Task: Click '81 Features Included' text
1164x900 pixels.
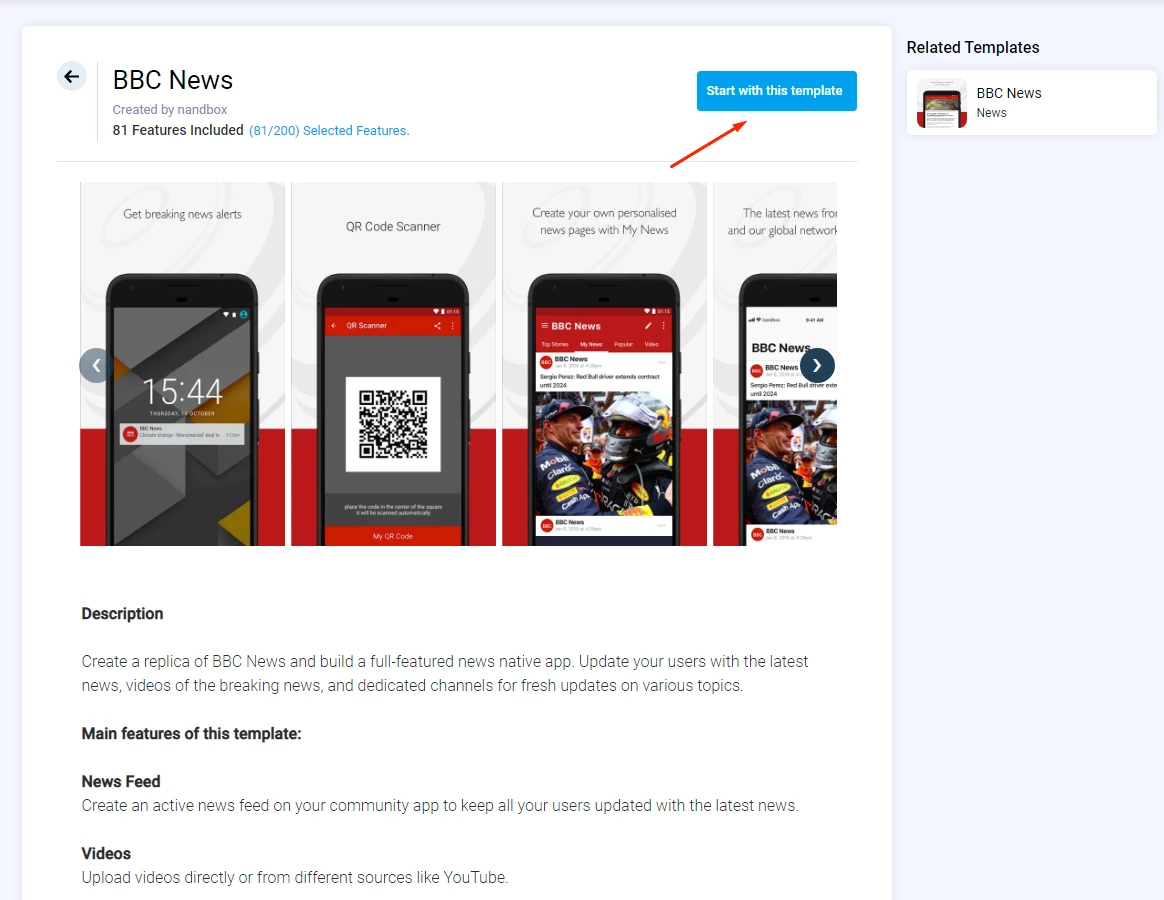Action: 178,130
